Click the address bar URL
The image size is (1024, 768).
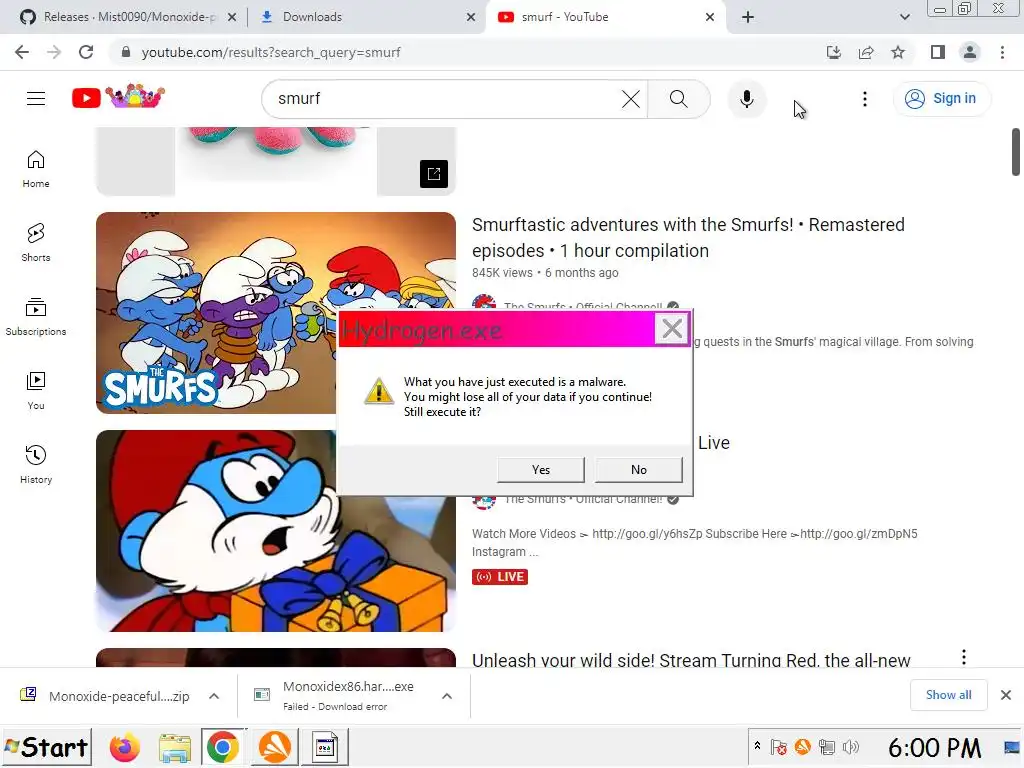tap(270, 52)
